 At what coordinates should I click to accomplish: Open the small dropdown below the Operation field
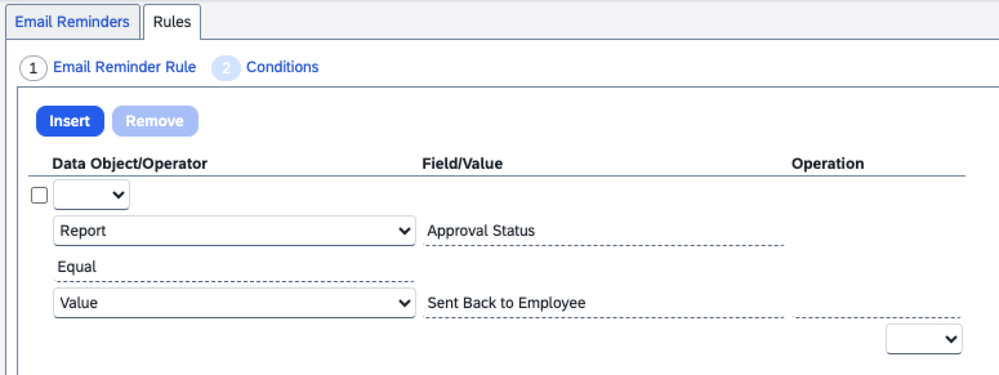coord(924,339)
